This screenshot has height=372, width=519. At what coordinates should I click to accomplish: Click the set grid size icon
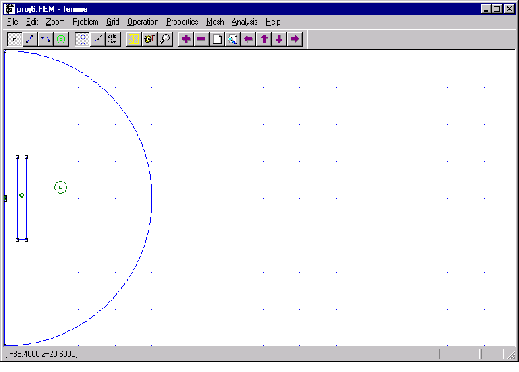[113, 39]
